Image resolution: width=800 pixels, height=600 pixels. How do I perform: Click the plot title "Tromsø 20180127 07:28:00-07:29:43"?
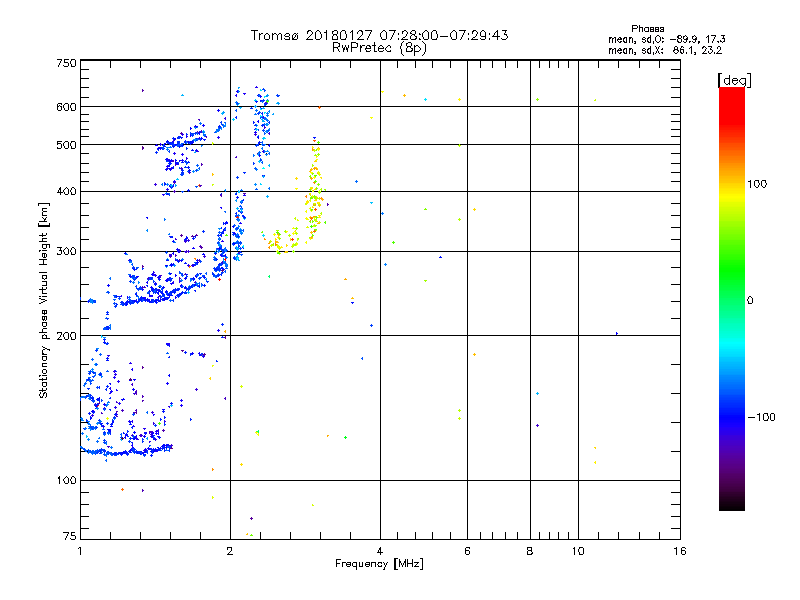[379, 35]
